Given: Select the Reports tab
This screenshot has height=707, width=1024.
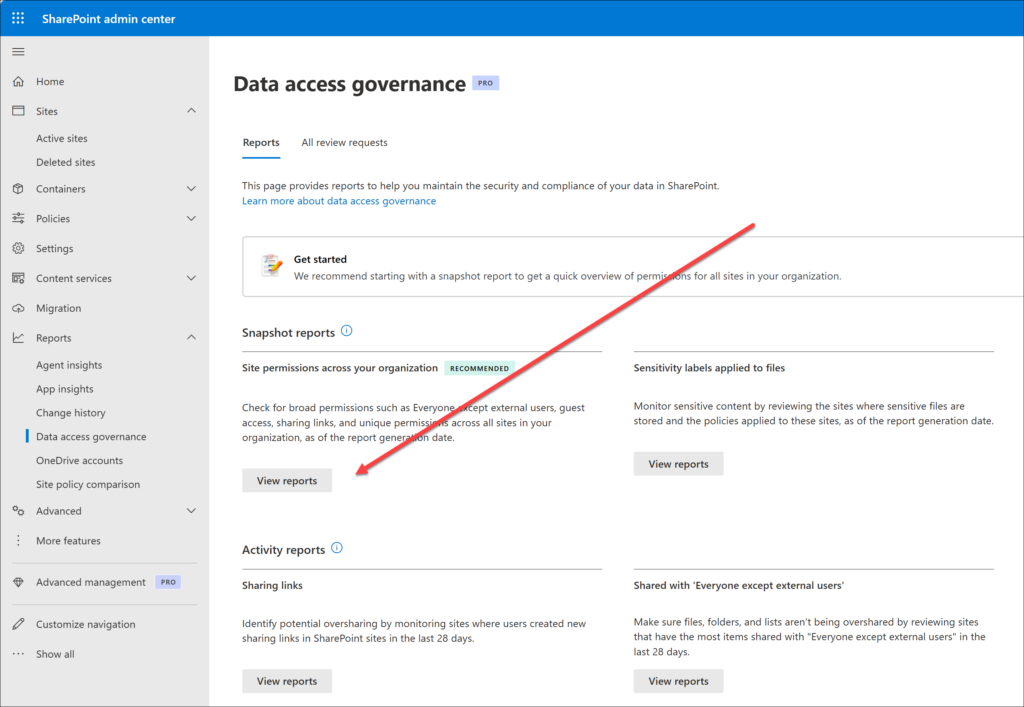Looking at the screenshot, I should 261,143.
